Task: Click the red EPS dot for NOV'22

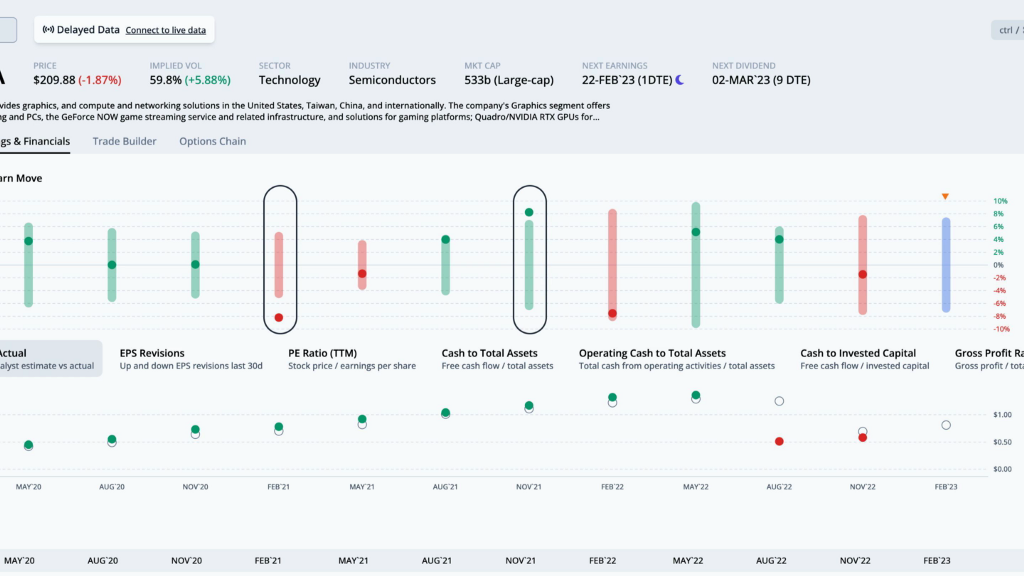Action: tap(862, 438)
